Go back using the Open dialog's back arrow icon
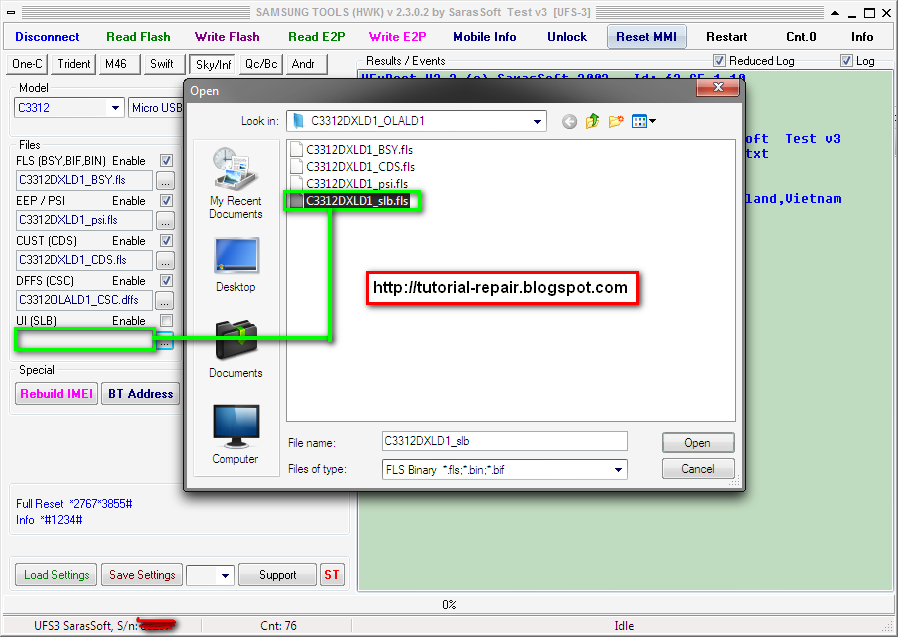Viewport: 898px width, 637px height. click(x=569, y=121)
